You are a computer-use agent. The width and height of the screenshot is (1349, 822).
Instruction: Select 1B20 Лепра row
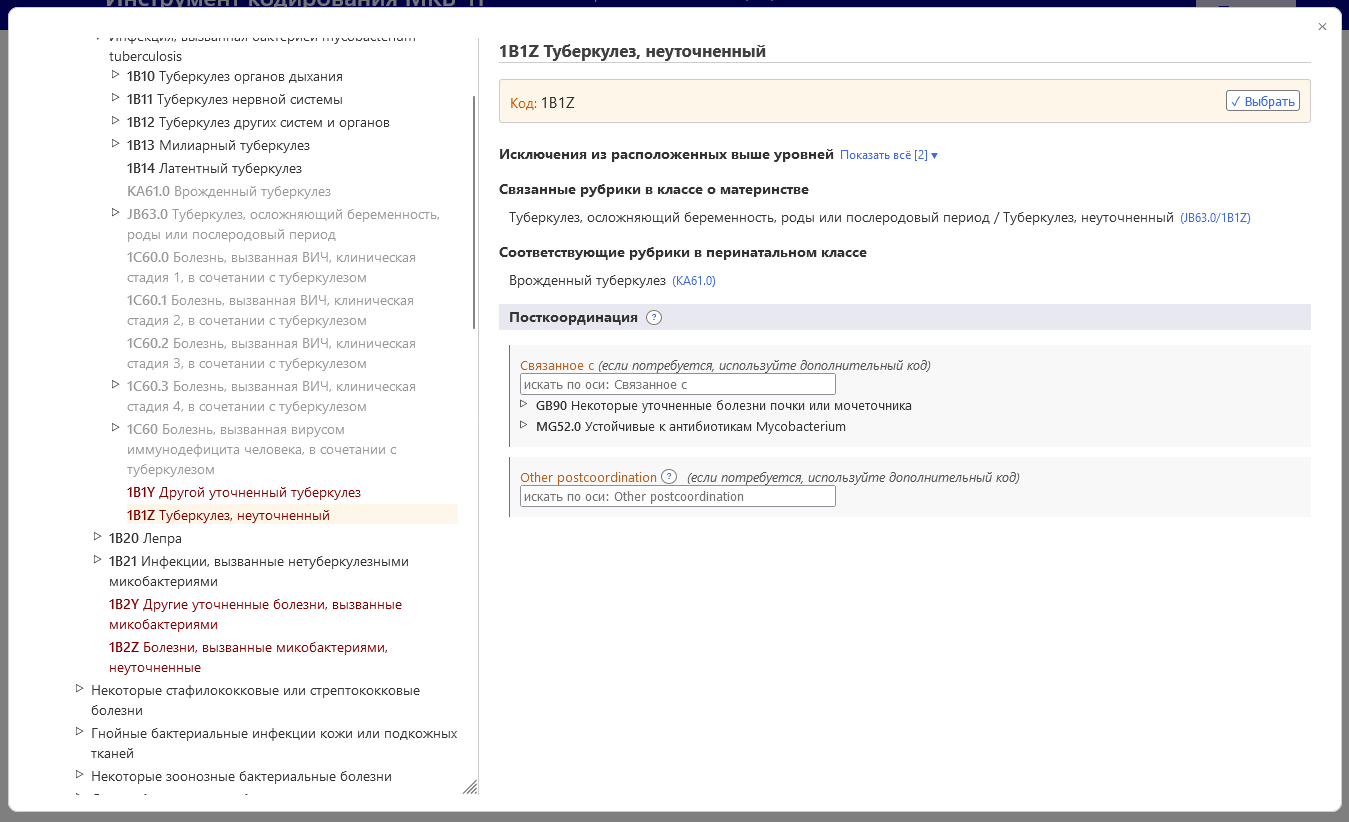145,538
